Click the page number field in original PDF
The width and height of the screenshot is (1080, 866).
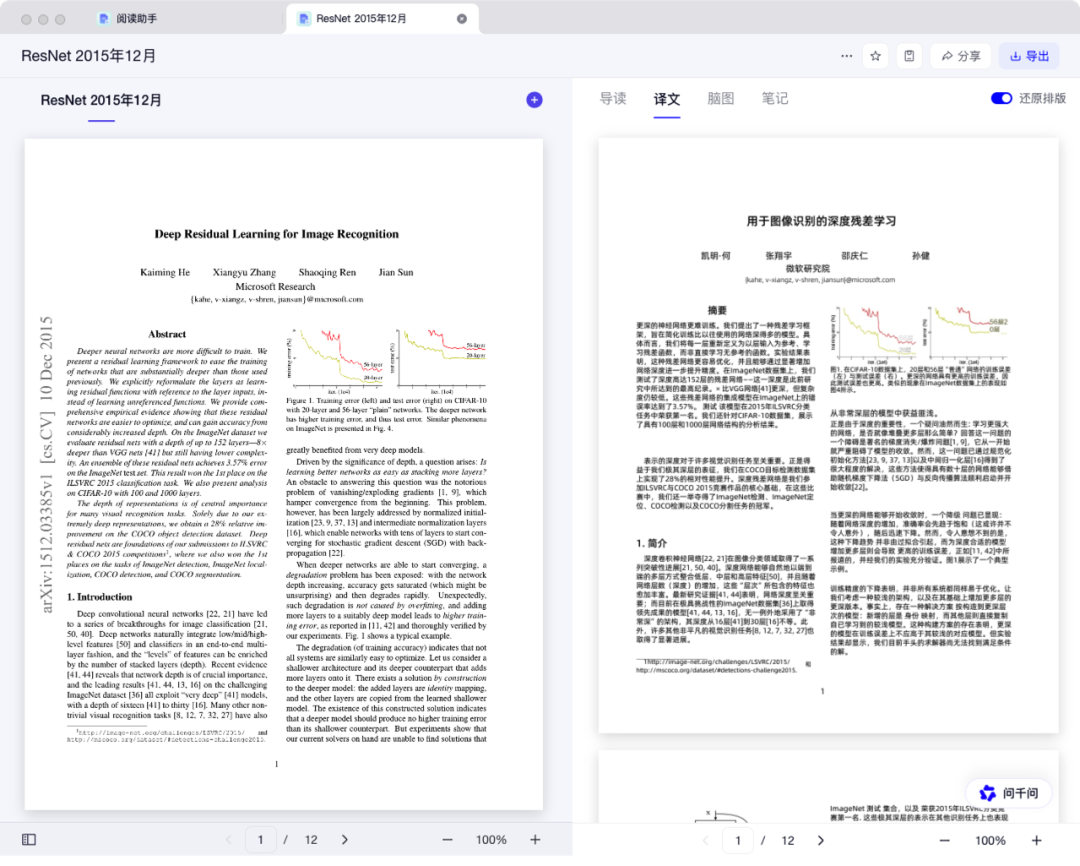tap(260, 839)
